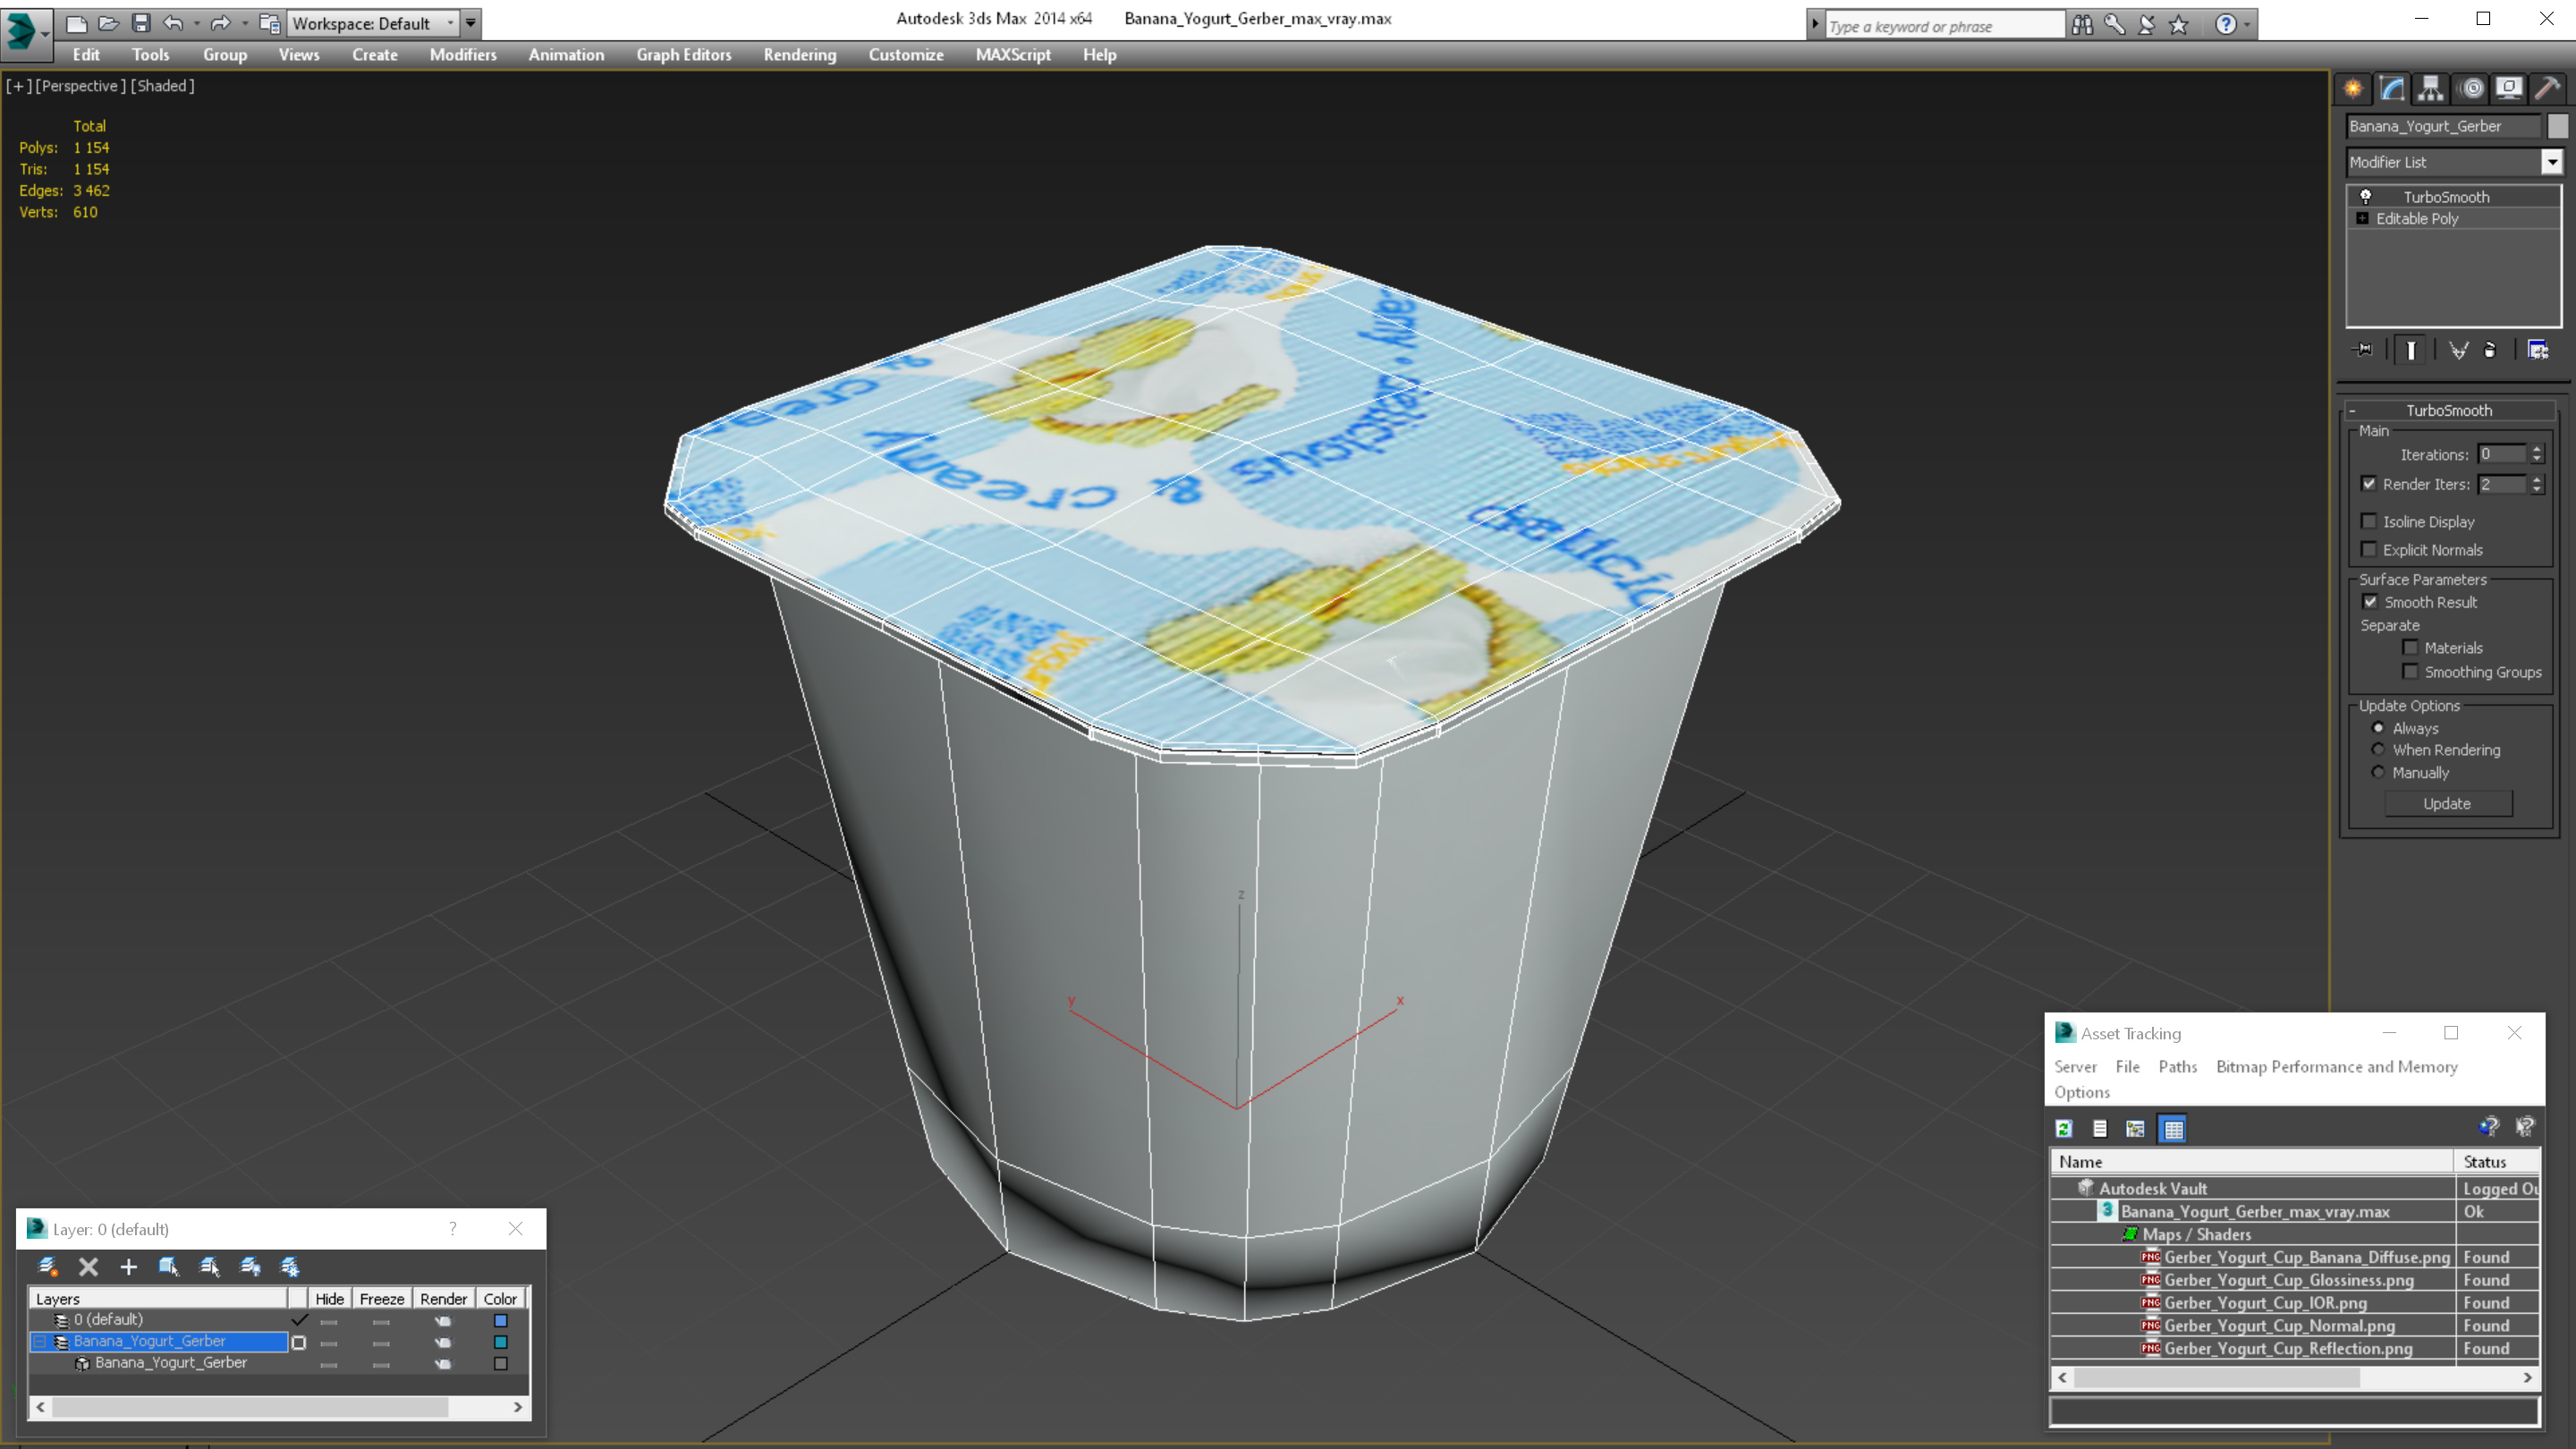Open Bitmap Performance and Memory menu
The height and width of the screenshot is (1449, 2576).
pyautogui.click(x=2337, y=1067)
